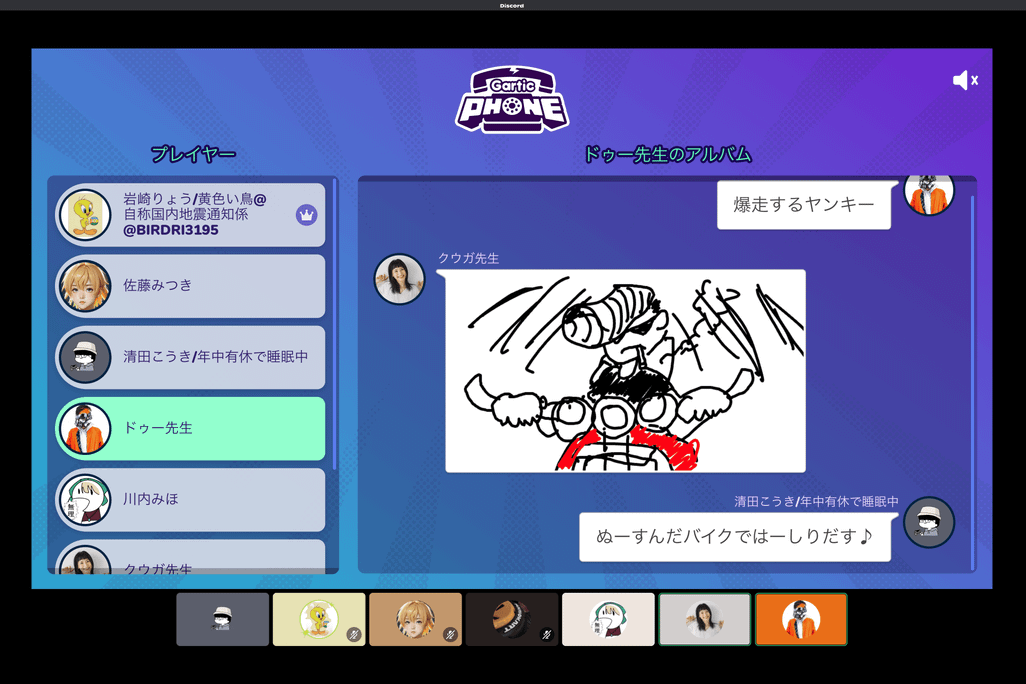Click the 爆走するヤンキー prompt bubble
This screenshot has width=1026, height=684.
(x=804, y=205)
